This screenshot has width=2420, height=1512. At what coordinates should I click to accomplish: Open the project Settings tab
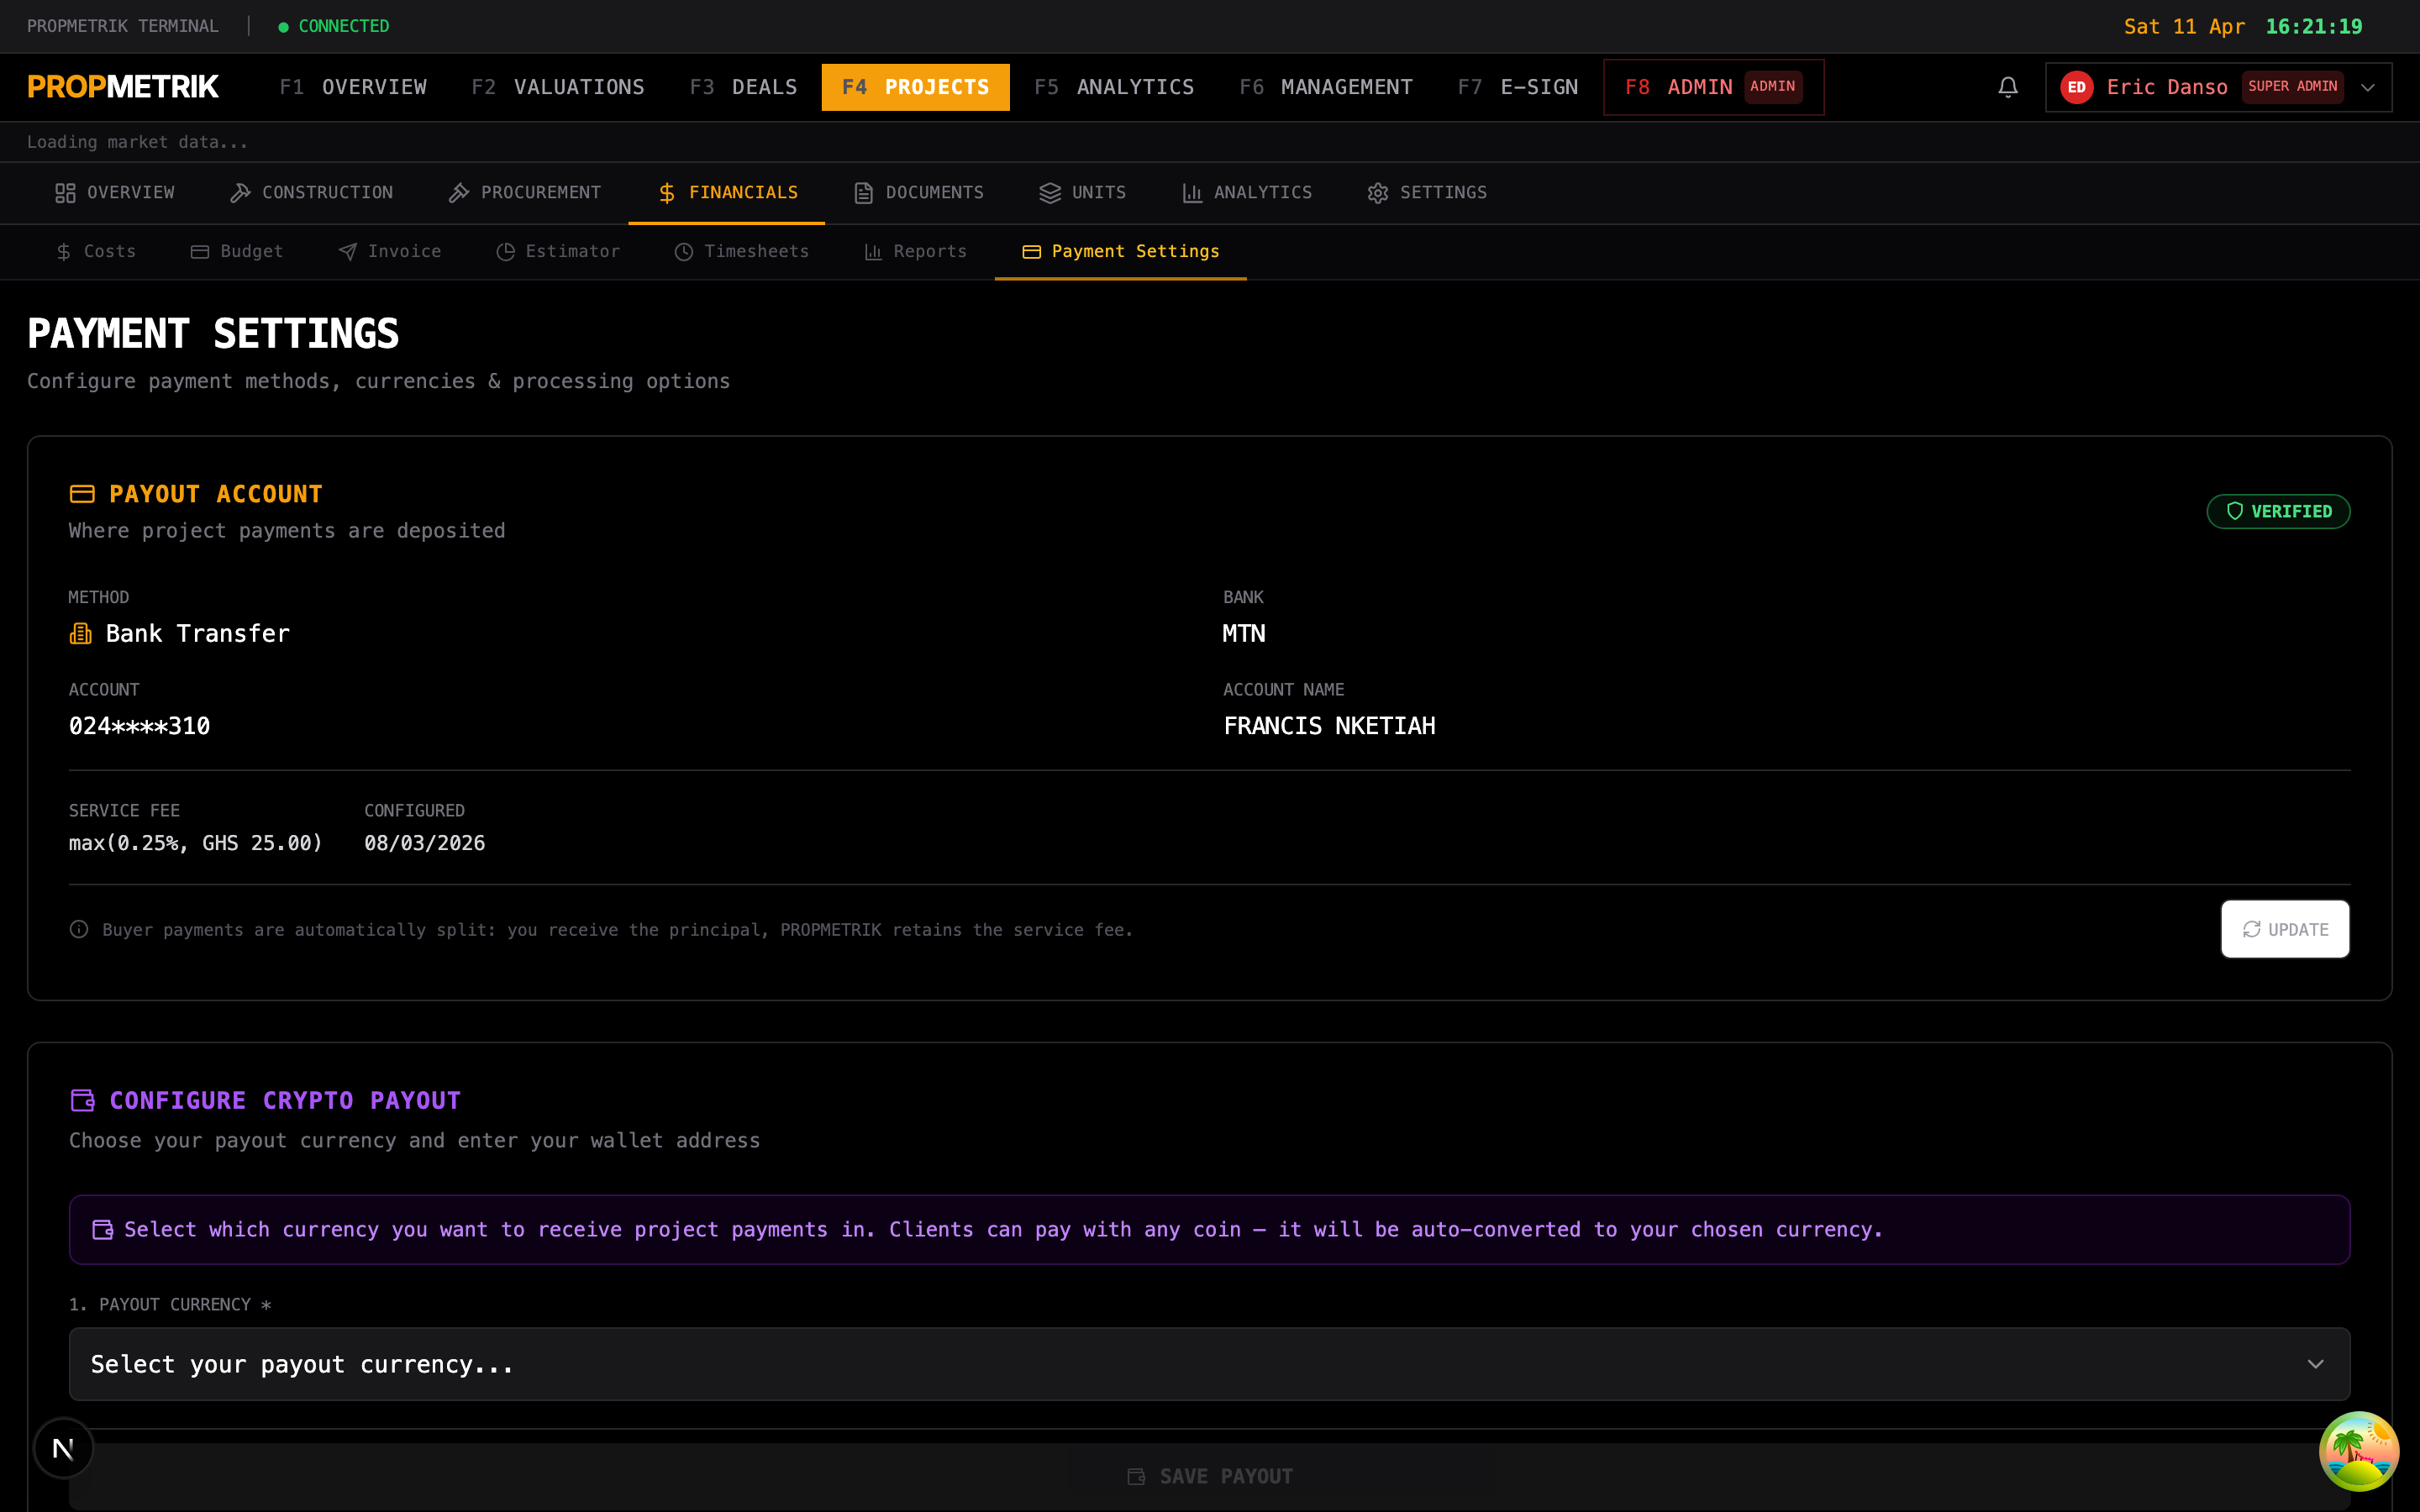[1426, 192]
